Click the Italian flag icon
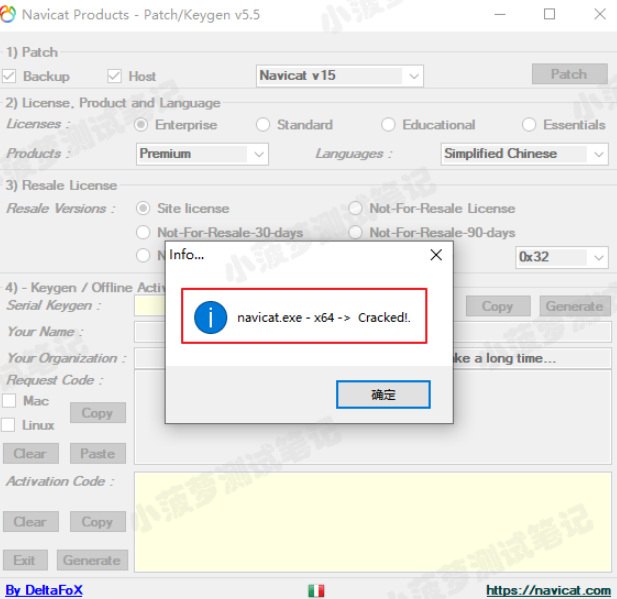The height and width of the screenshot is (599, 617). click(x=316, y=590)
